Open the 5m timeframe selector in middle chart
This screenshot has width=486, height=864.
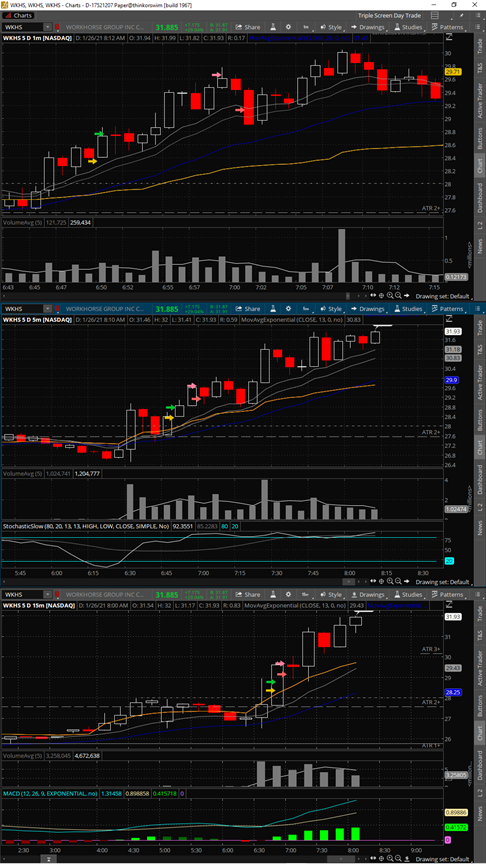pyautogui.click(x=305, y=309)
